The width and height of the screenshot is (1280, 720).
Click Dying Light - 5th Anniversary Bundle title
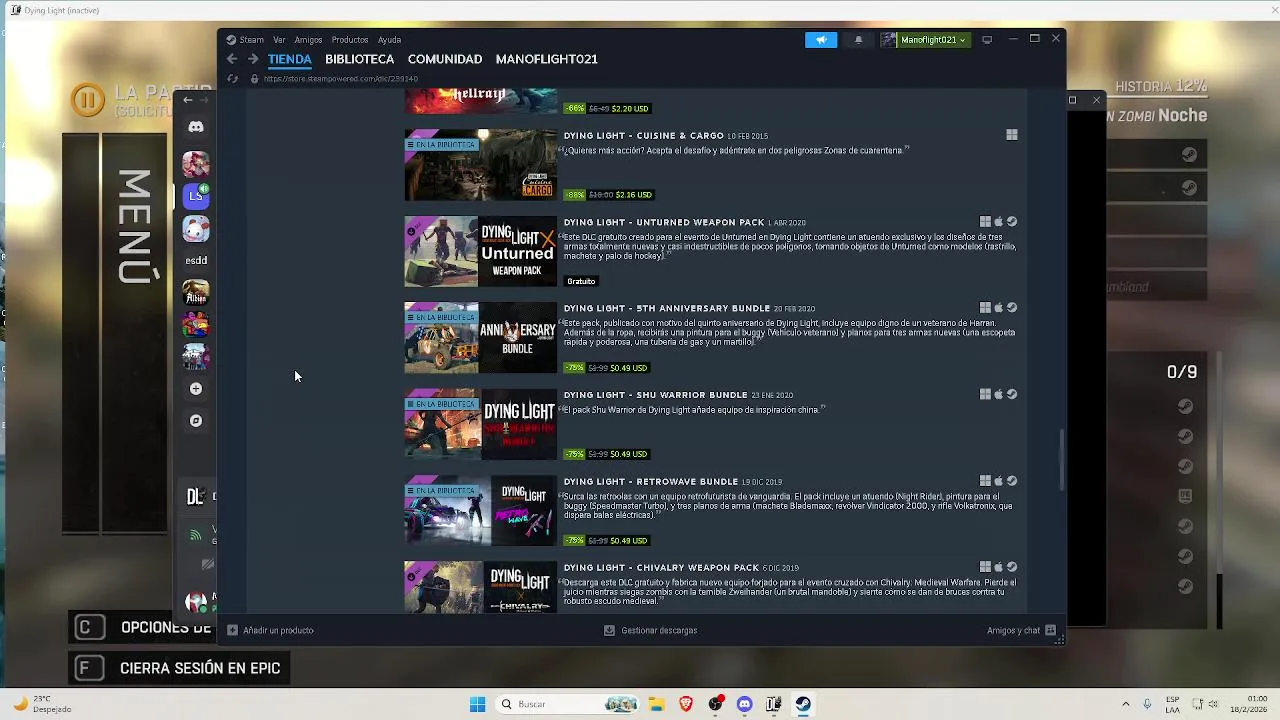pyautogui.click(x=667, y=309)
